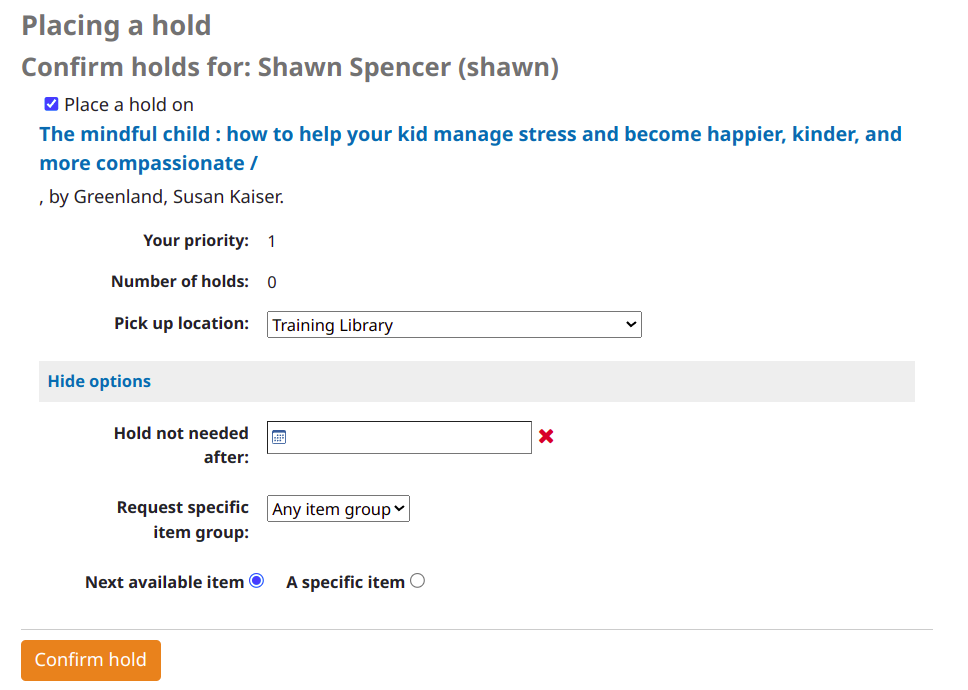Screen dimensions: 968x690
Task: Click the 'Place a hold on' label text
Action: (129, 105)
